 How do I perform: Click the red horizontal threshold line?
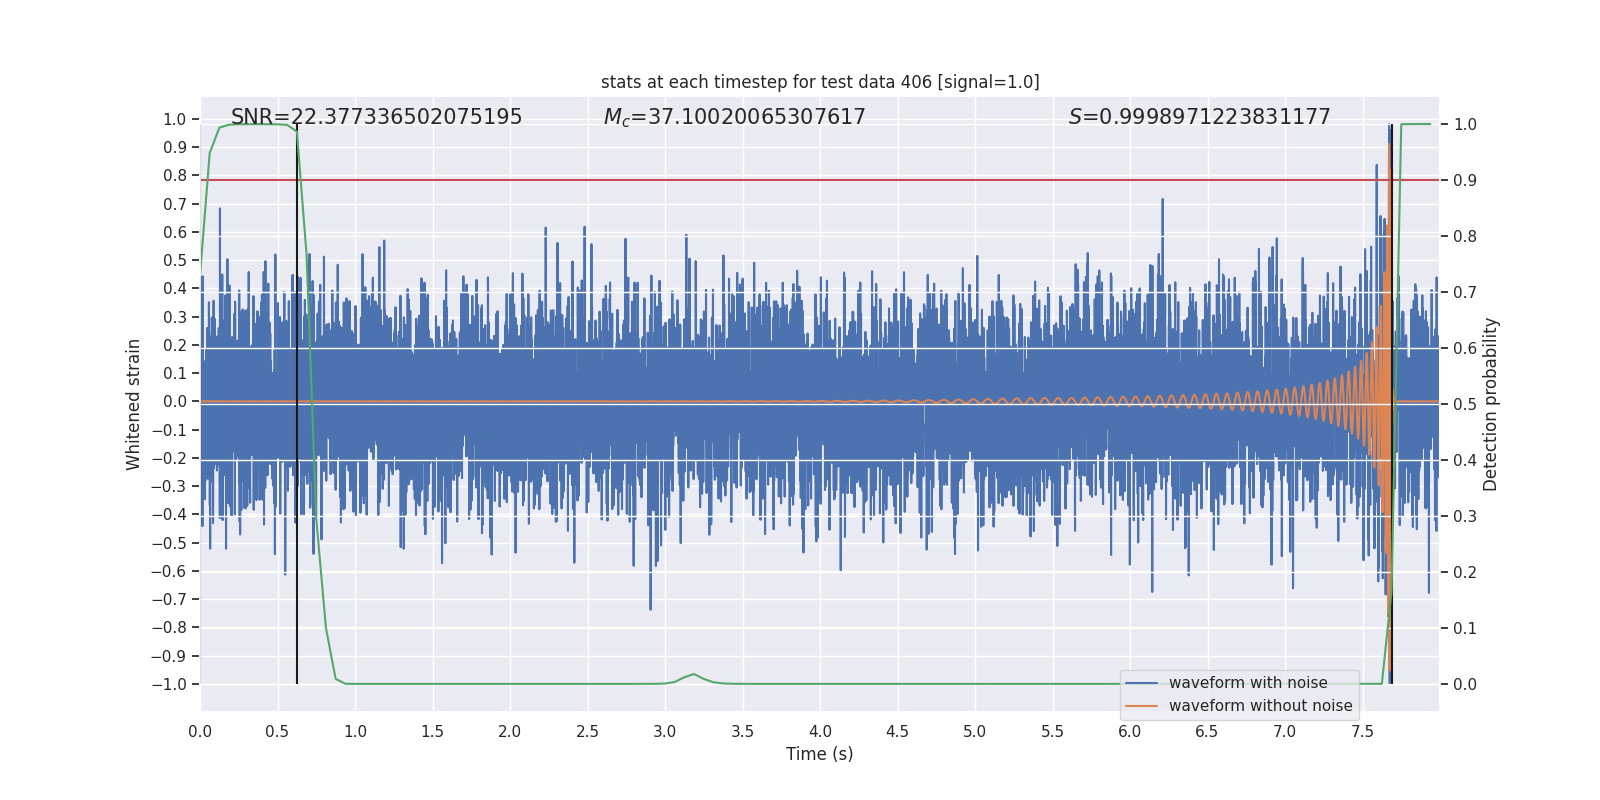pos(820,180)
